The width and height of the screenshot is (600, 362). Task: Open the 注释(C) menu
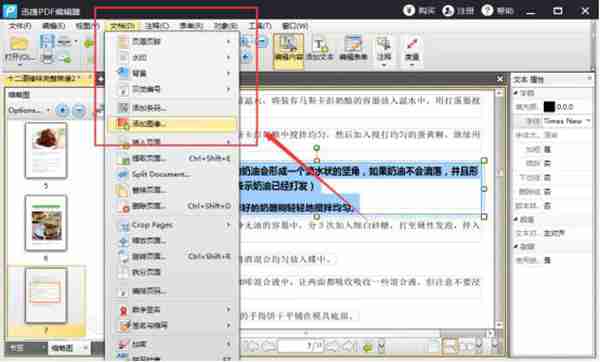[x=157, y=26]
